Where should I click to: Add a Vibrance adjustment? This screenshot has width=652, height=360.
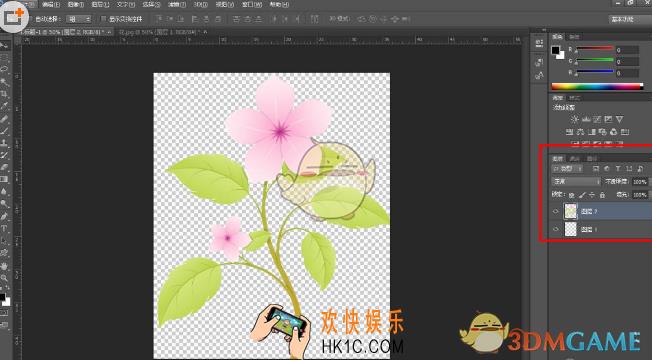(620, 119)
